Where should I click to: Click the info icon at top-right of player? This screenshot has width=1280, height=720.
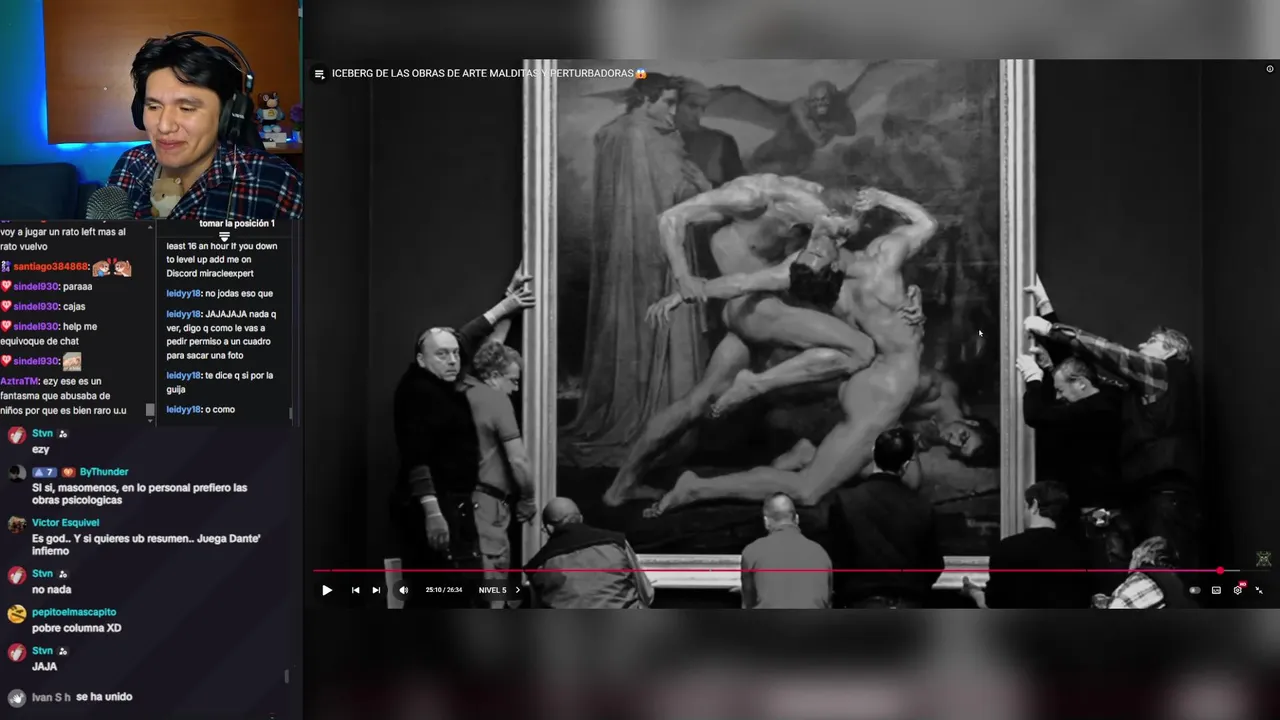[1270, 69]
